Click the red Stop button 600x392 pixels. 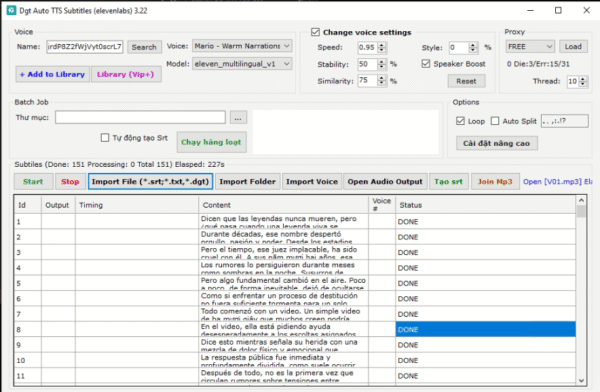(70, 181)
